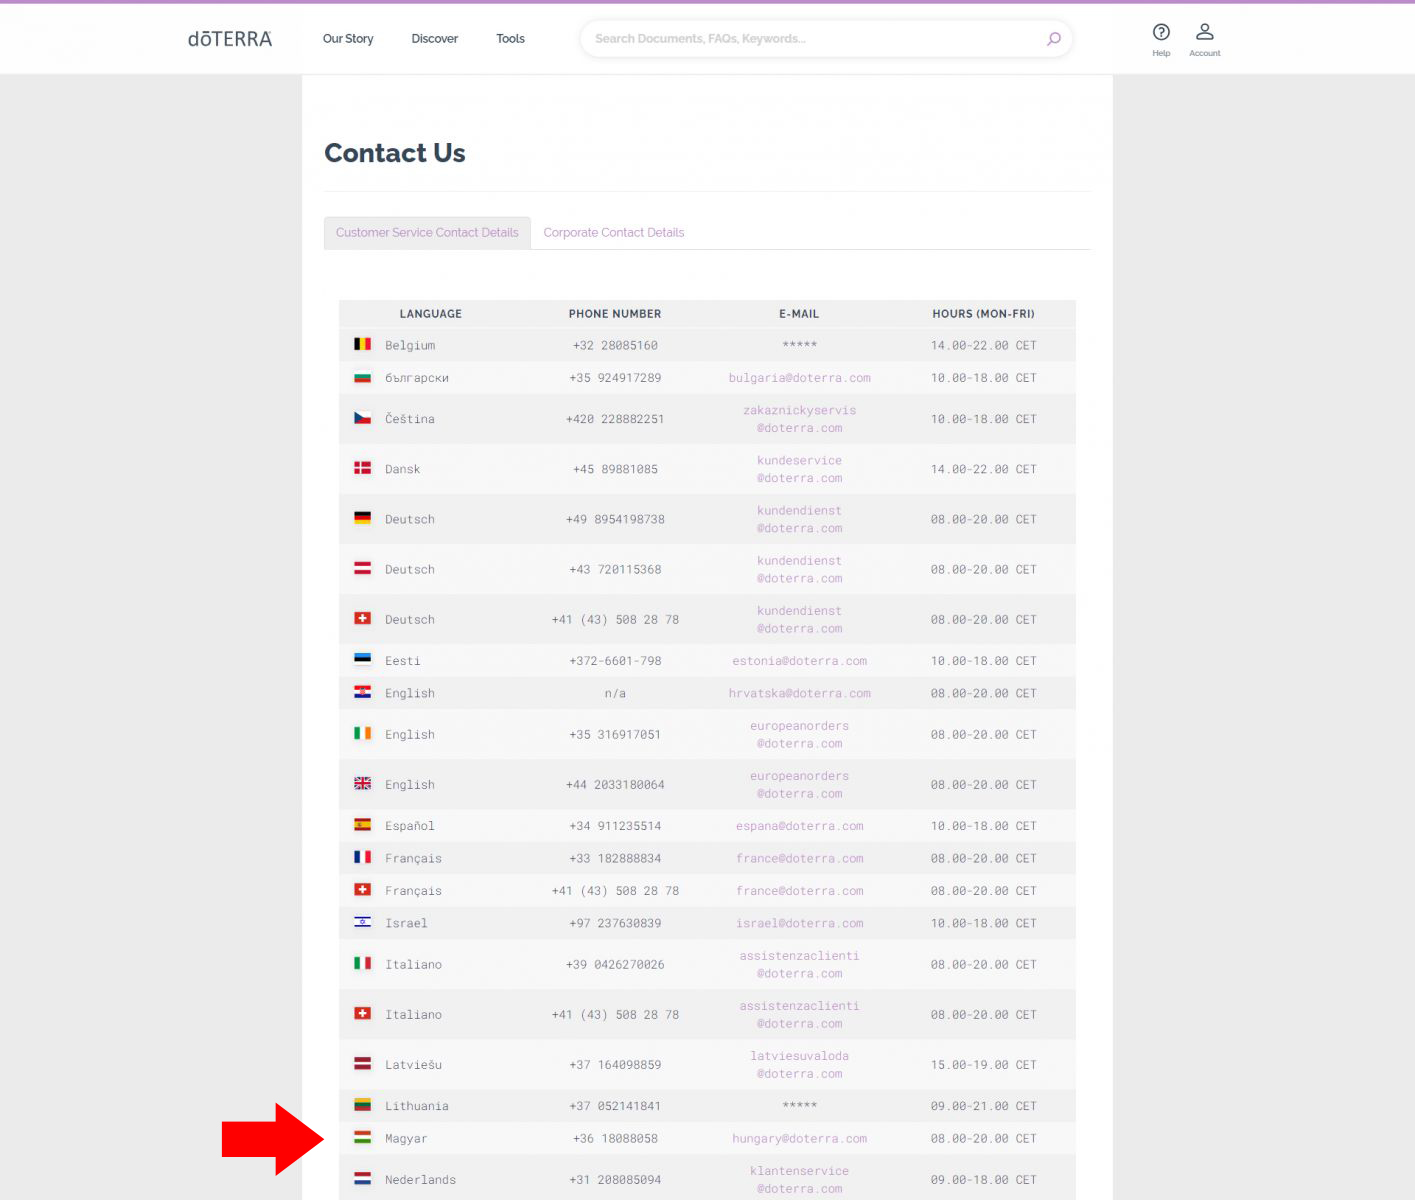This screenshot has height=1200, width=1415.
Task: Email europeanorders@doterra.com in +44 row
Action: 800,785
